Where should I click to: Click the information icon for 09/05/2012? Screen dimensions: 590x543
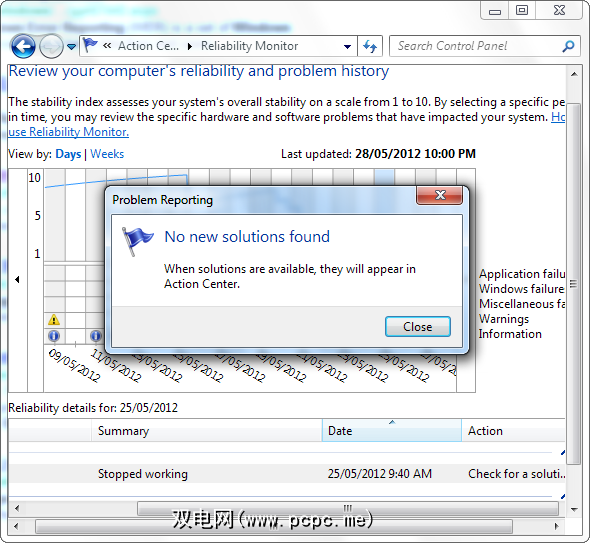click(54, 336)
